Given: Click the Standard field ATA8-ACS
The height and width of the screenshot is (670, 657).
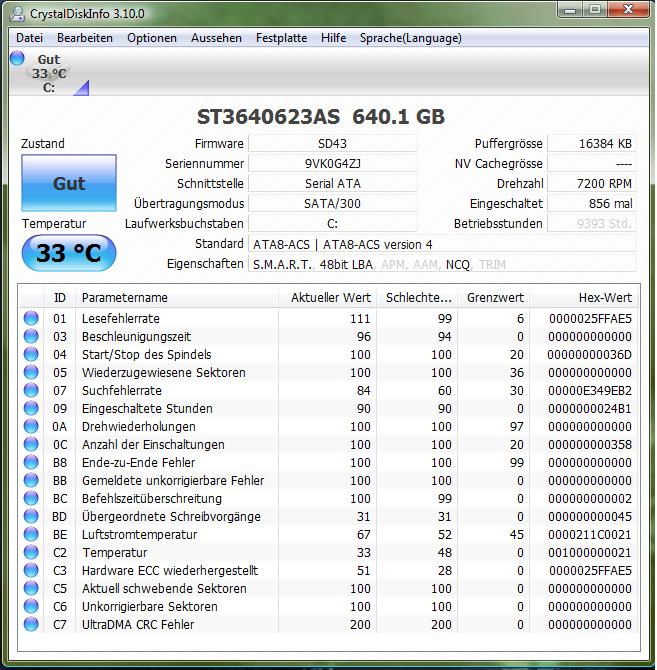Looking at the screenshot, I should pos(443,244).
